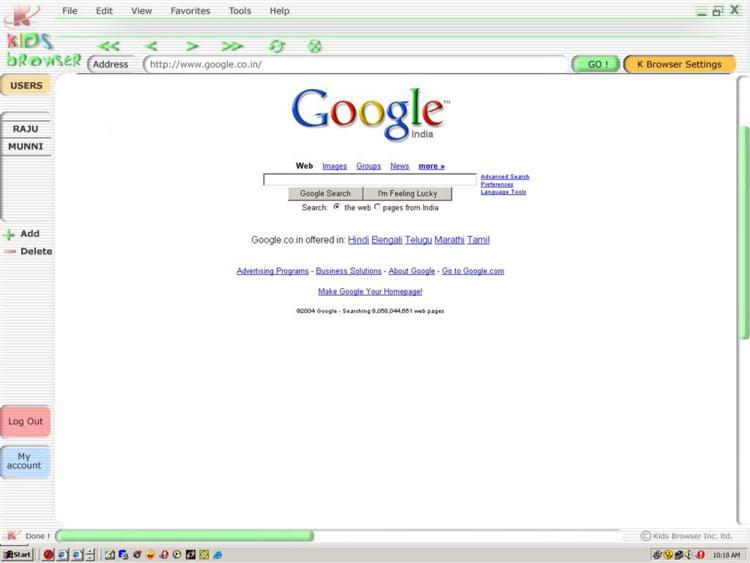The height and width of the screenshot is (563, 750).
Task: Add a user with the green plus
Action: [x=9, y=234]
